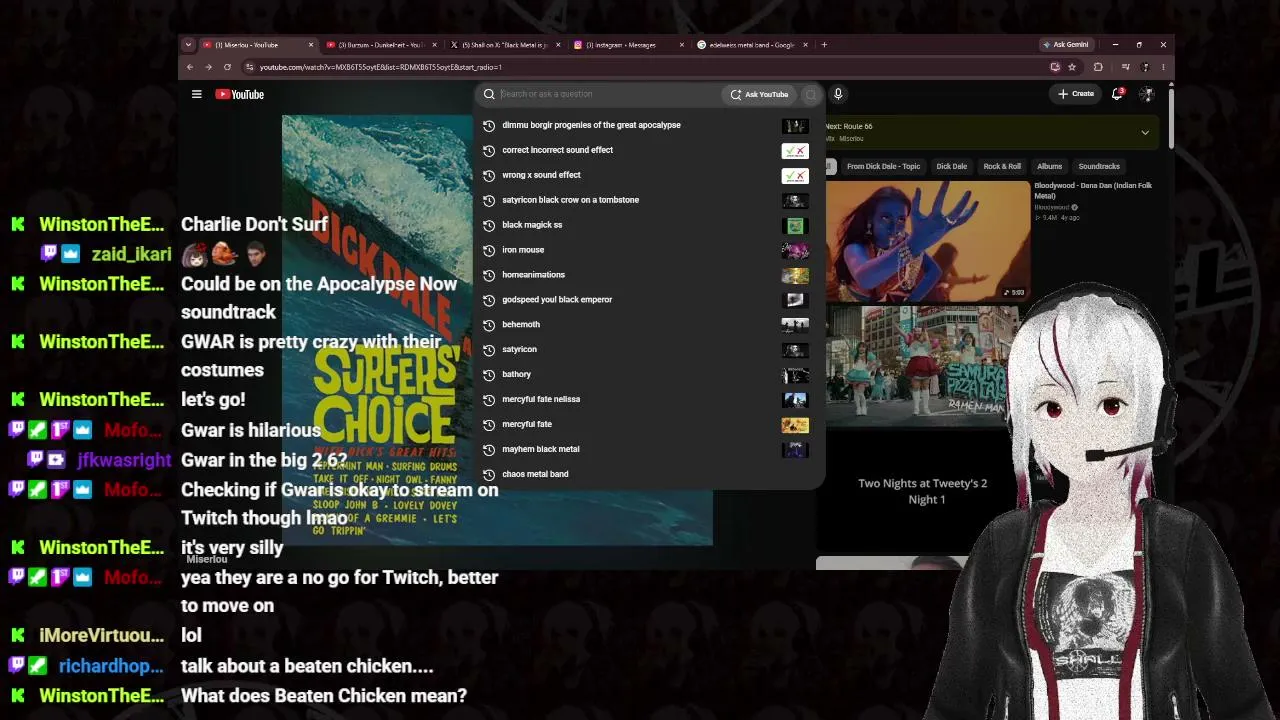Select suggestion black magick ss
The height and width of the screenshot is (720, 1280).
coord(532,225)
